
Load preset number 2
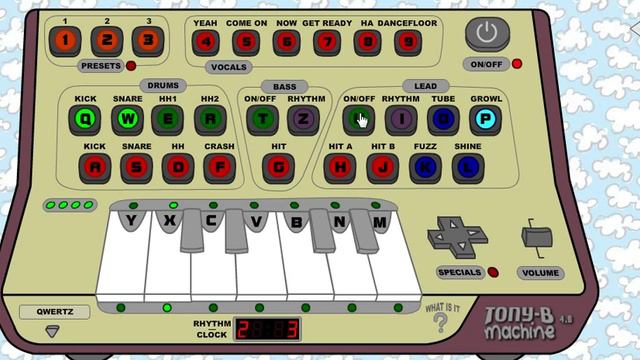pyautogui.click(x=107, y=41)
